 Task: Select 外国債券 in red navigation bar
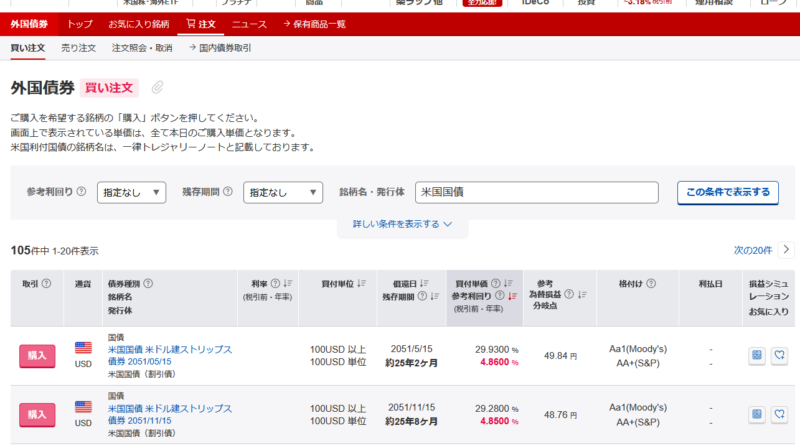[x=29, y=24]
